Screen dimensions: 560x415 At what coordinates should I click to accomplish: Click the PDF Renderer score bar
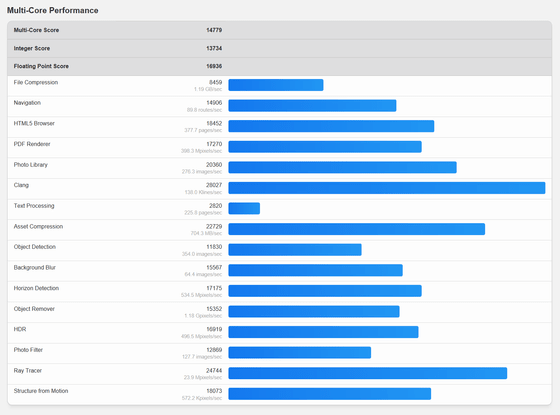coord(325,147)
